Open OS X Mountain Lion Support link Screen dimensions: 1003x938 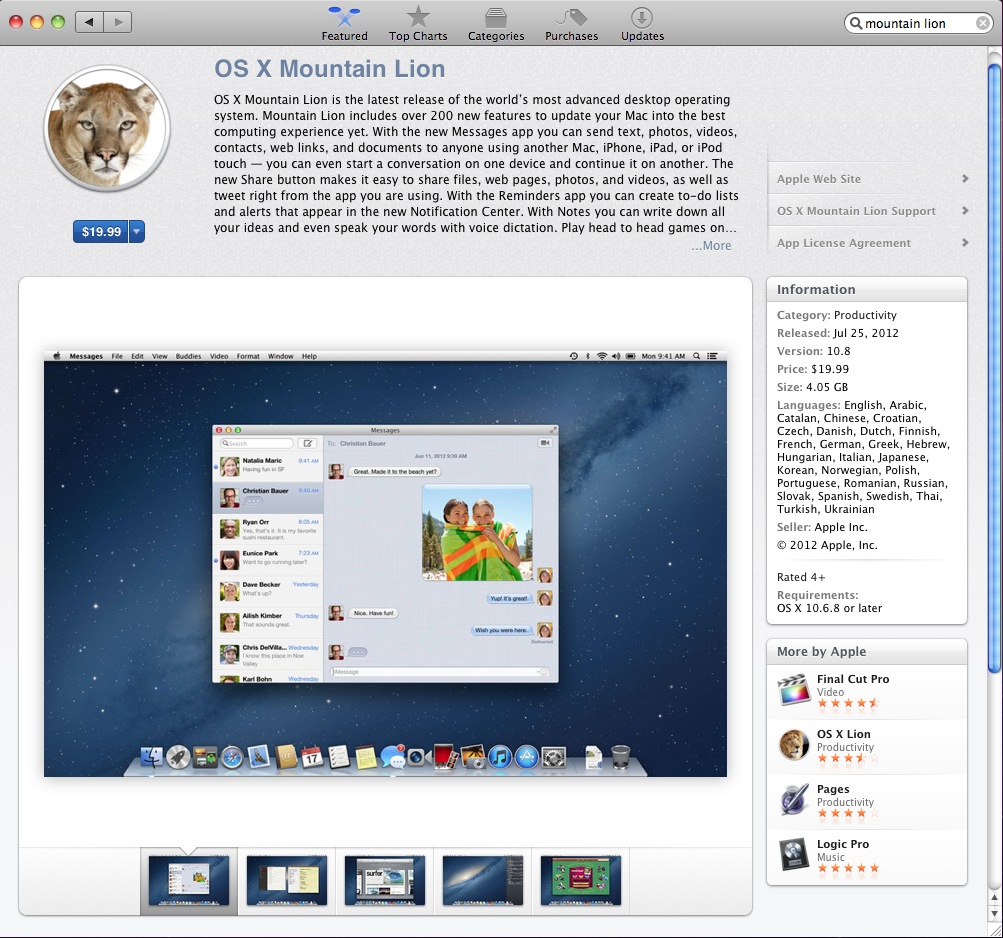(x=856, y=211)
